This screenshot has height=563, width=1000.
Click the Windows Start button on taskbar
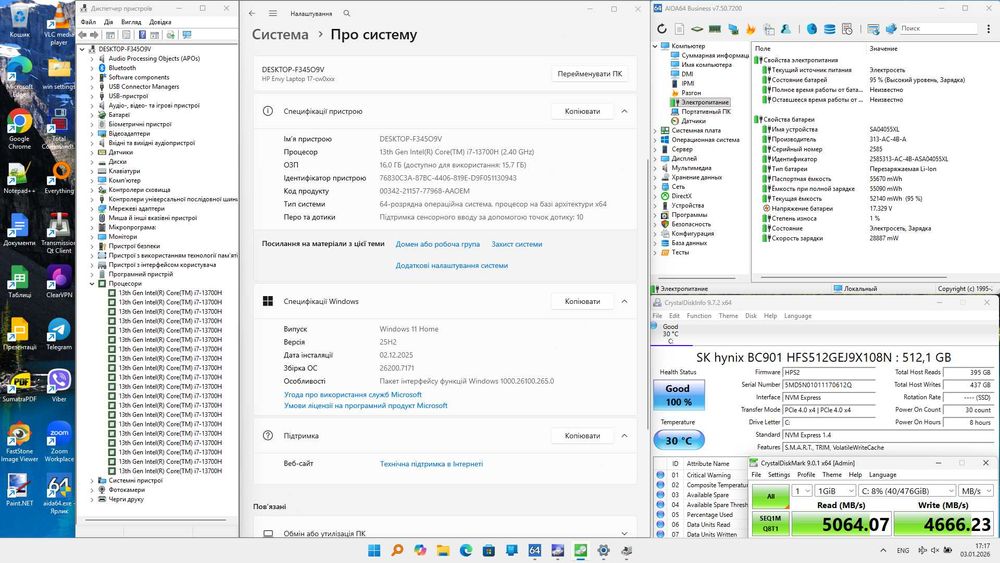click(374, 550)
